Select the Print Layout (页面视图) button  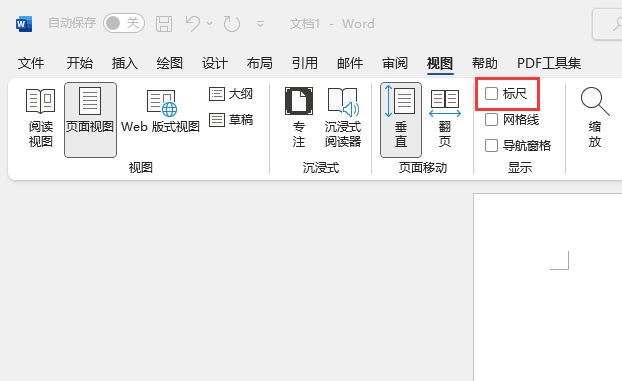pos(90,120)
